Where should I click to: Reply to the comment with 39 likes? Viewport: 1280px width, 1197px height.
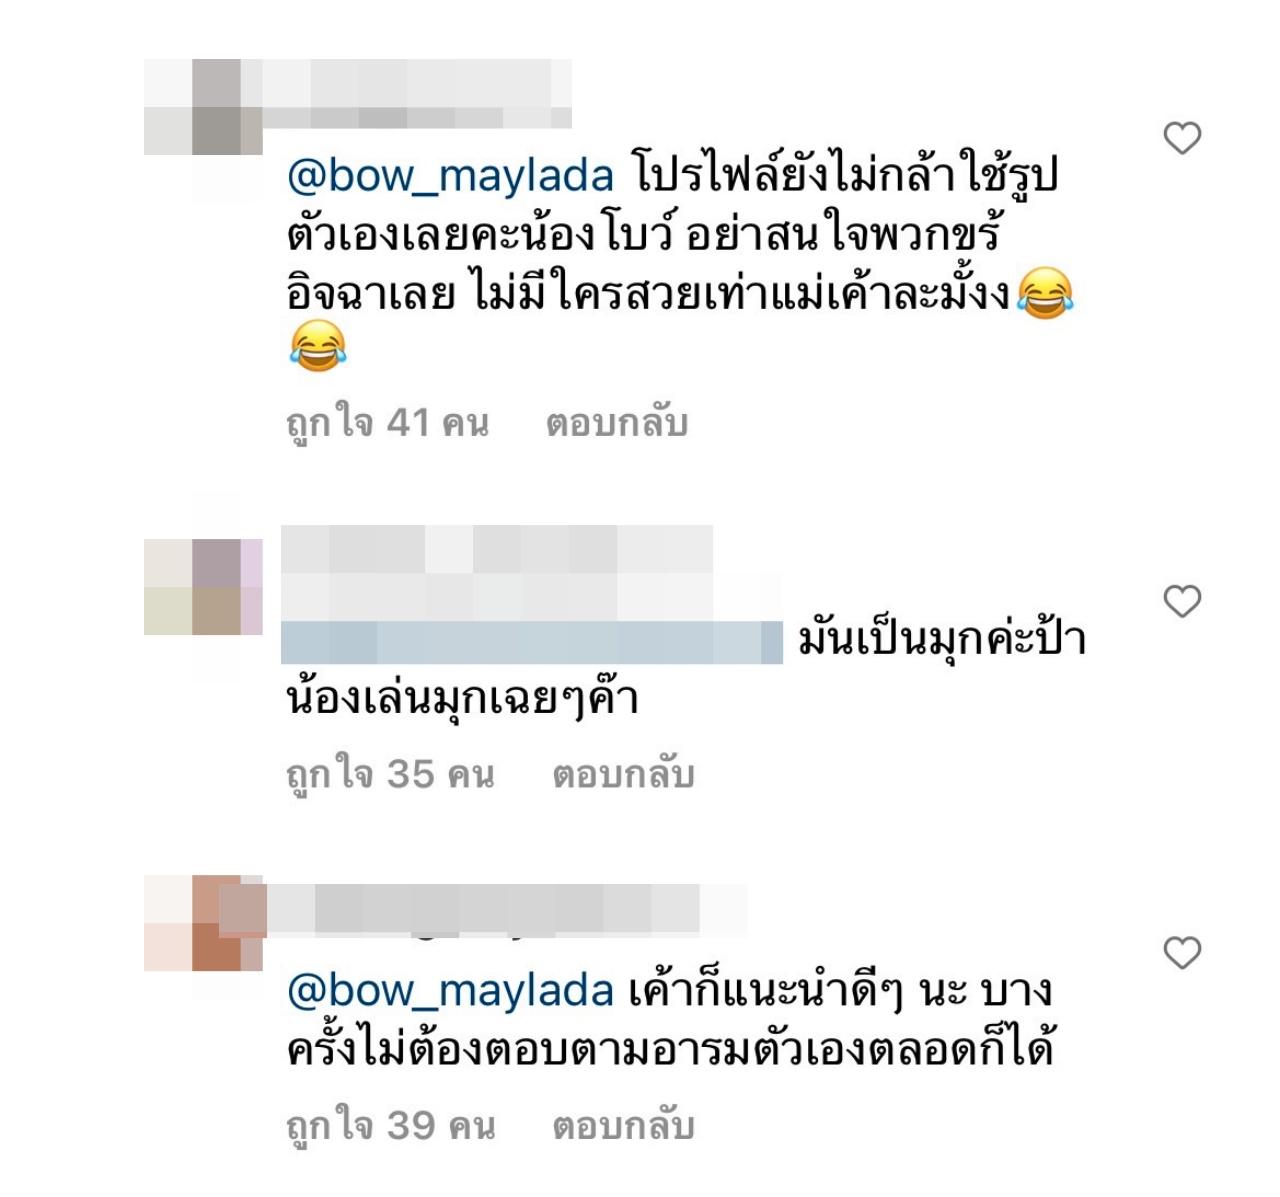tap(623, 1127)
